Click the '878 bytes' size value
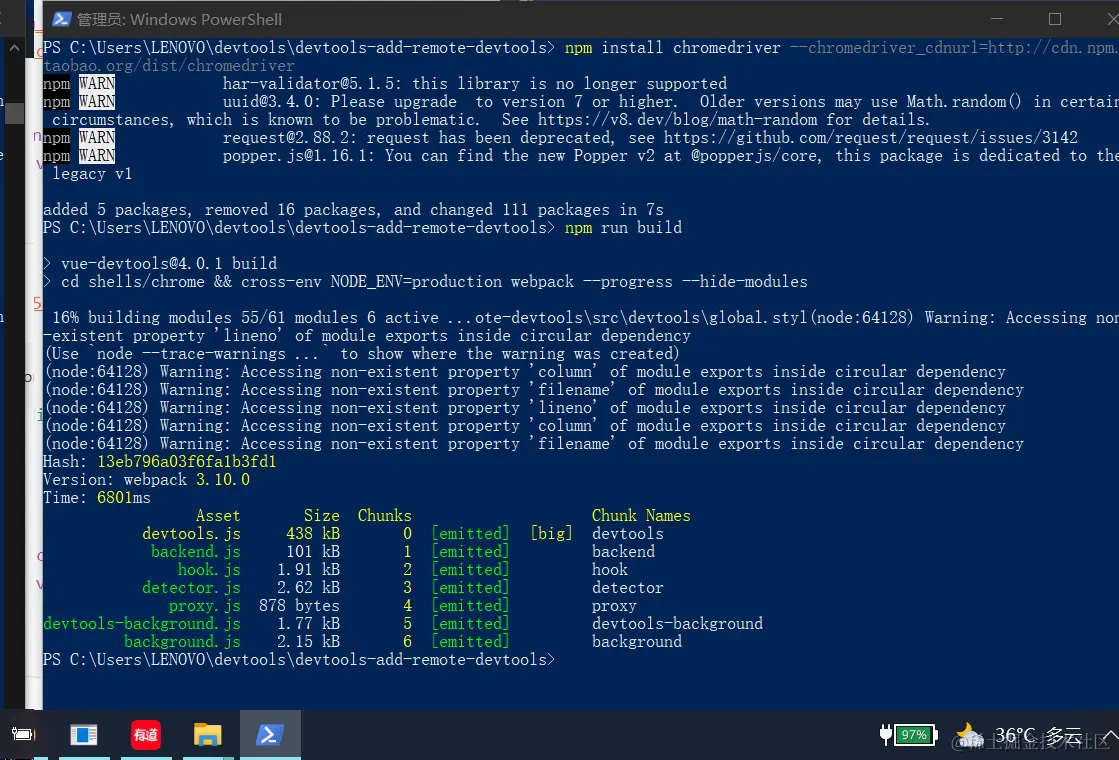This screenshot has width=1119, height=760. (299, 606)
